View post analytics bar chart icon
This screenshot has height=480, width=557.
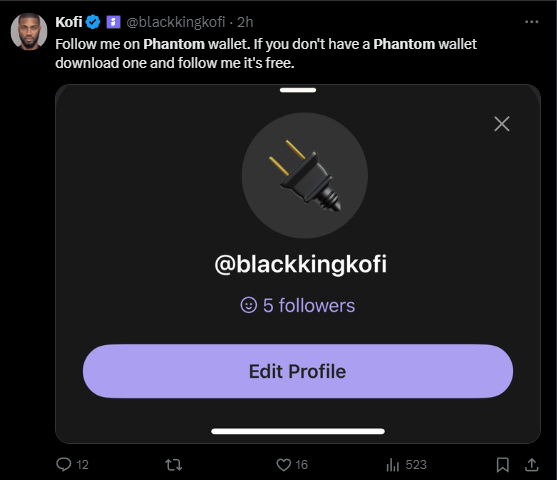tap(393, 464)
